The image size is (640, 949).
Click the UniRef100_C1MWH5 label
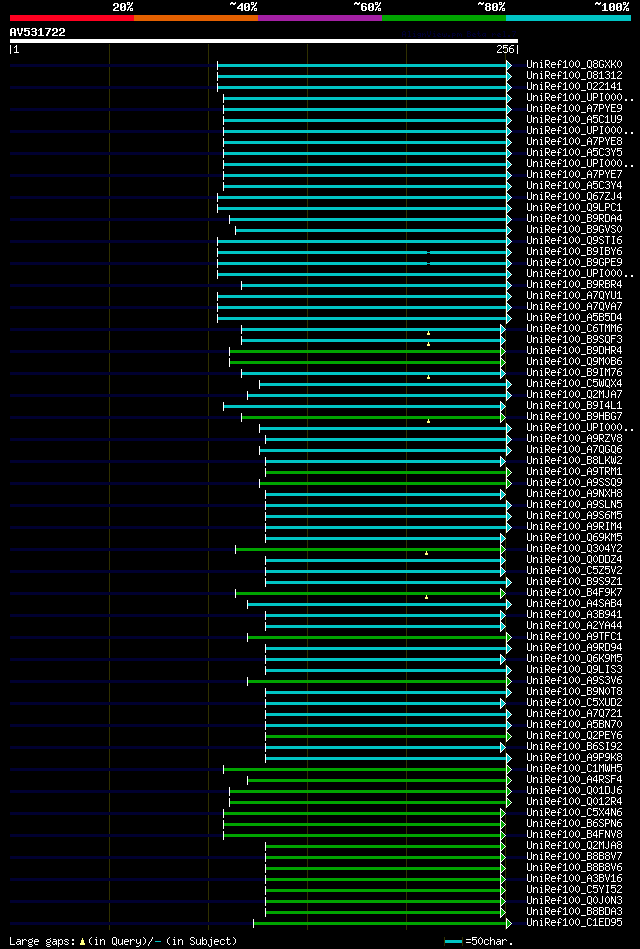[574, 769]
